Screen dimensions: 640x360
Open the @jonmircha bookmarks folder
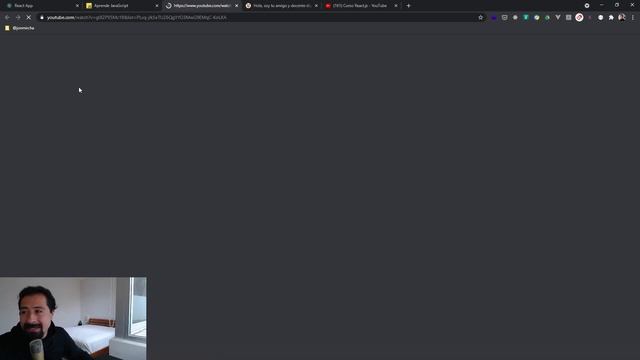(x=20, y=28)
